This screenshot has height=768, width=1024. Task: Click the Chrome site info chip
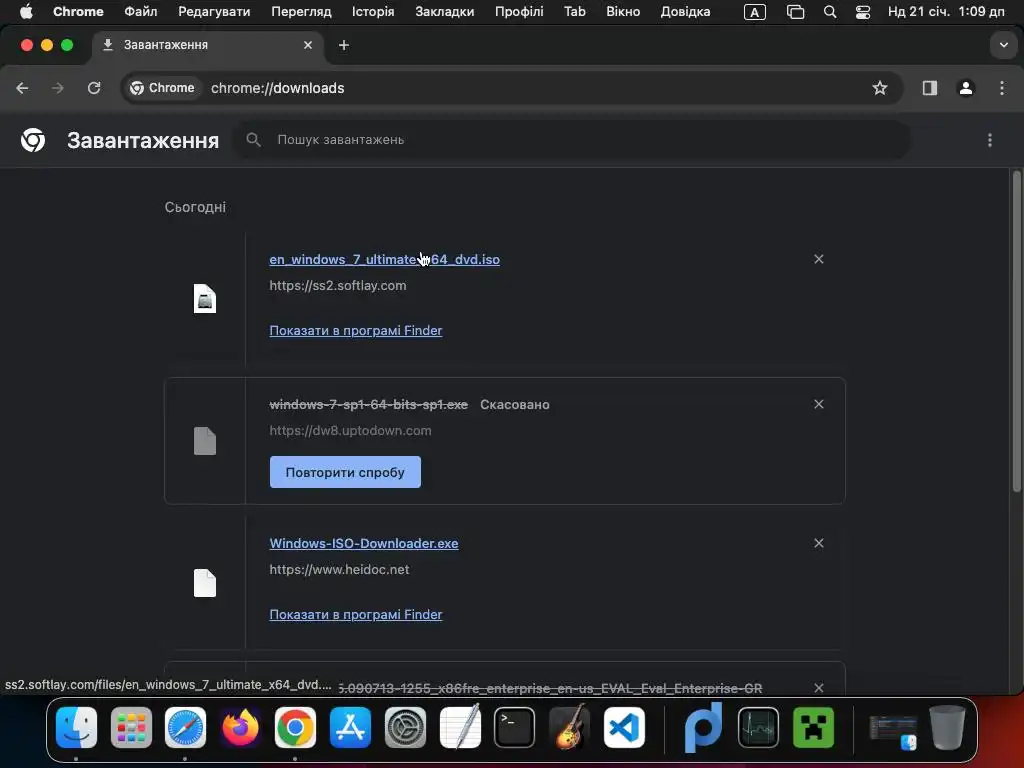(x=163, y=88)
